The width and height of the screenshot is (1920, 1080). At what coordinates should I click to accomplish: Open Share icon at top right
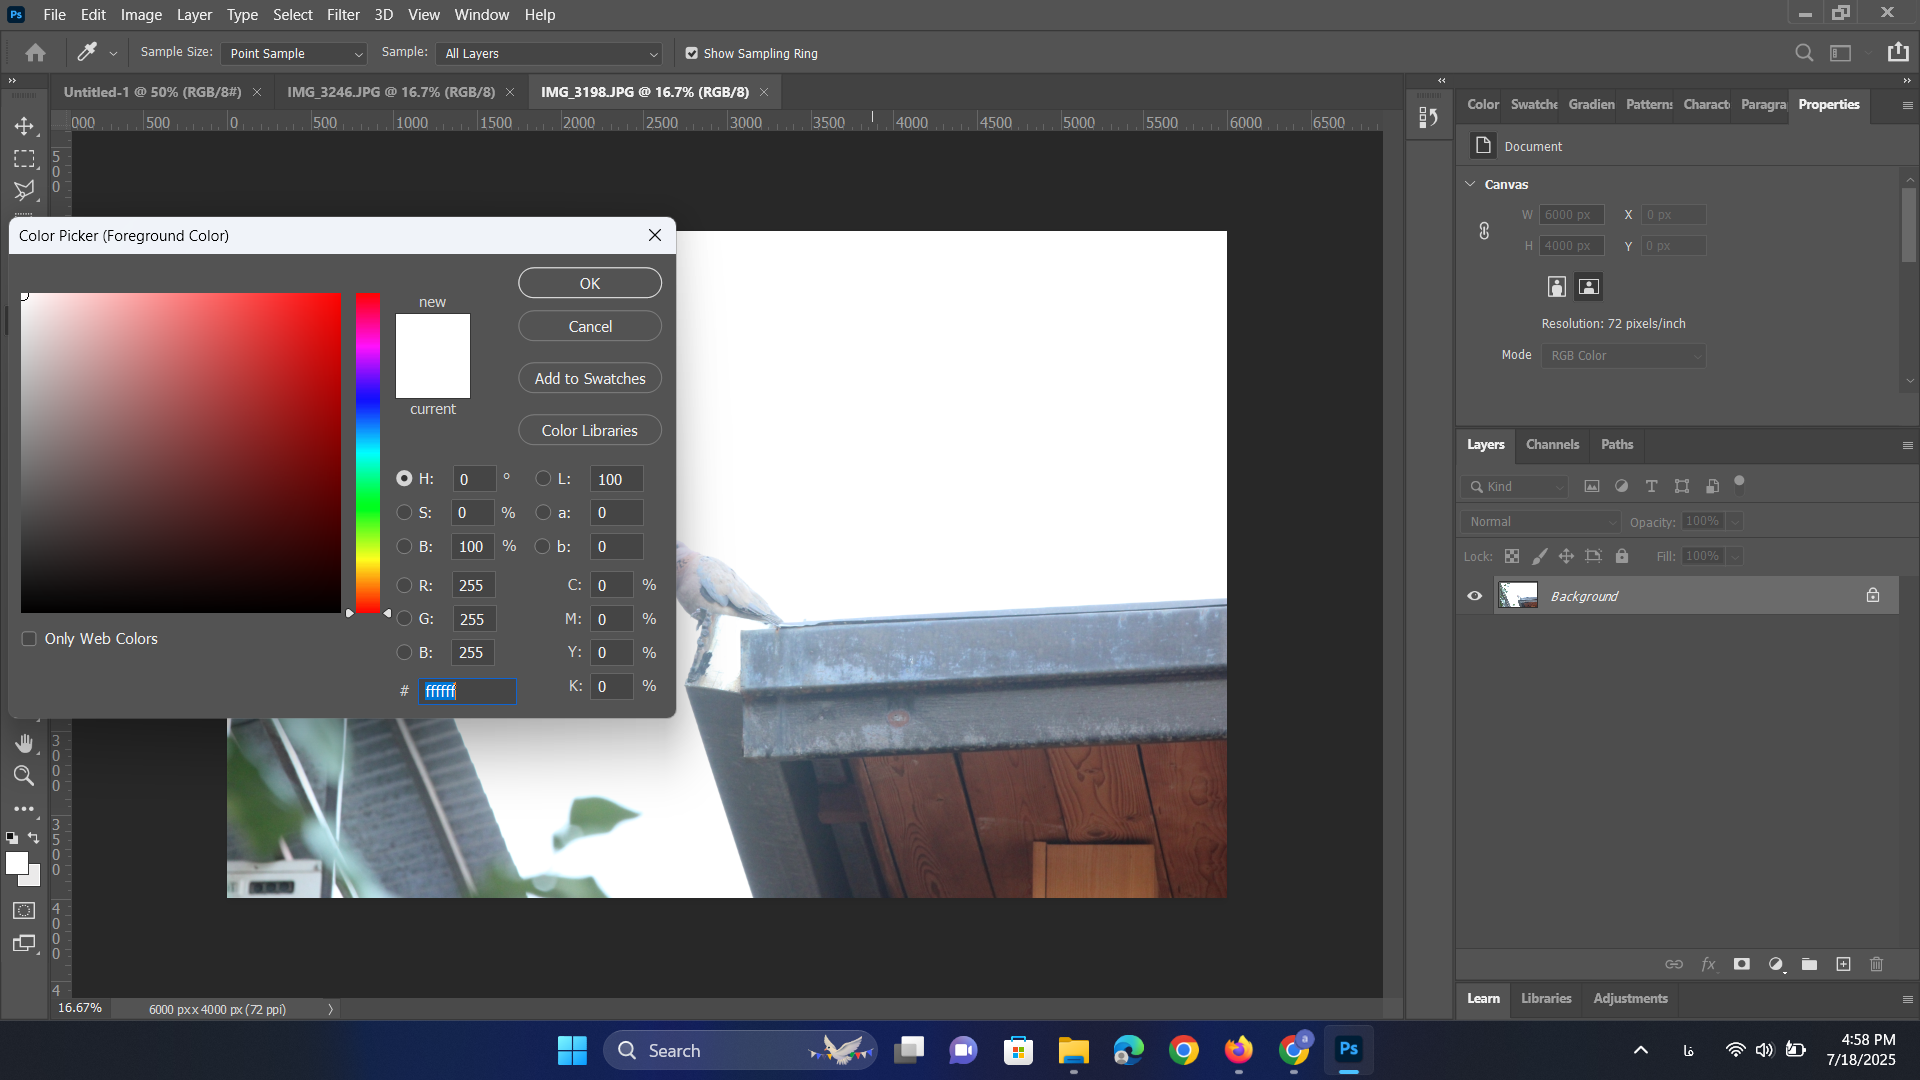tap(1898, 53)
